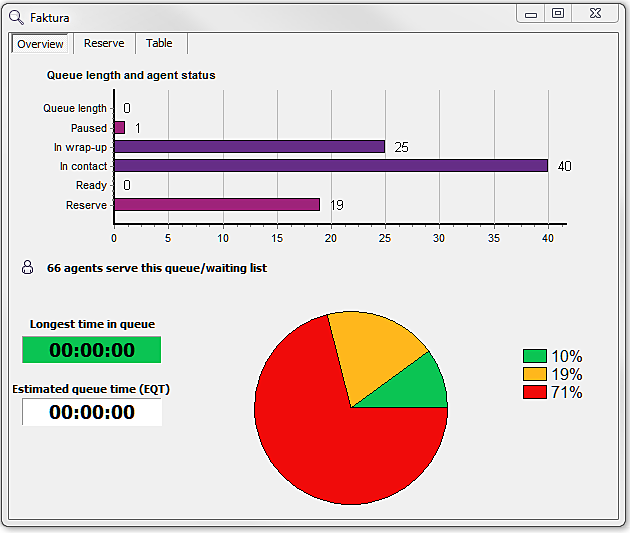Maximize the Faktura window

click(x=558, y=14)
